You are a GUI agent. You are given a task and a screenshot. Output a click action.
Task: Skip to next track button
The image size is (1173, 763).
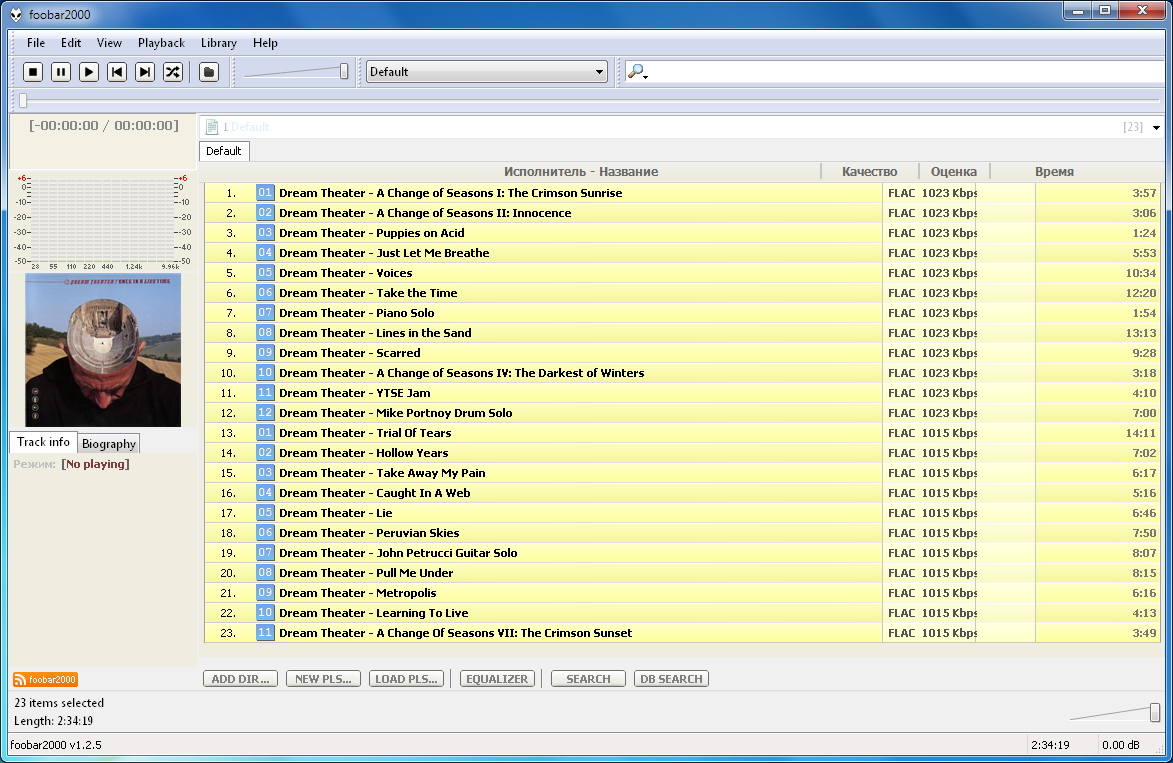click(145, 72)
